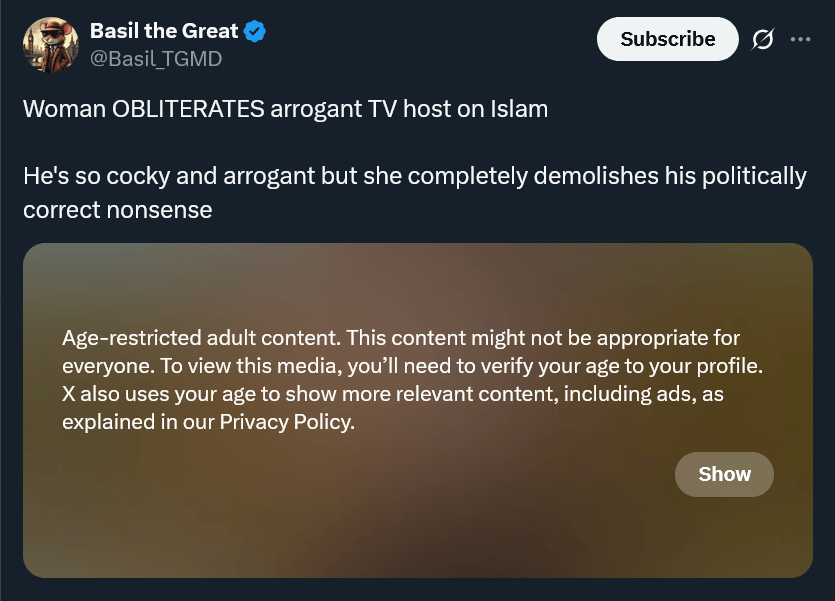Click Show to reveal restricted media
Image resolution: width=835 pixels, height=601 pixels.
point(724,474)
